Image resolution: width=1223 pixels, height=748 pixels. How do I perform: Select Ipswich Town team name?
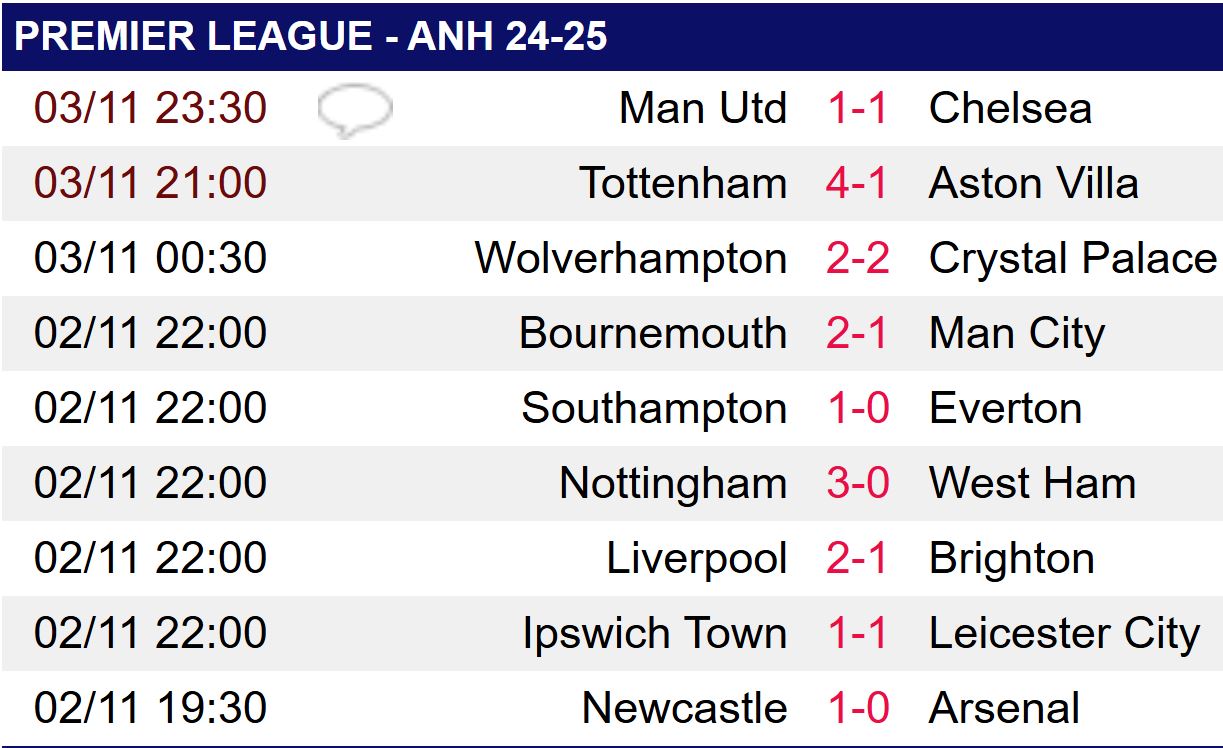[655, 633]
